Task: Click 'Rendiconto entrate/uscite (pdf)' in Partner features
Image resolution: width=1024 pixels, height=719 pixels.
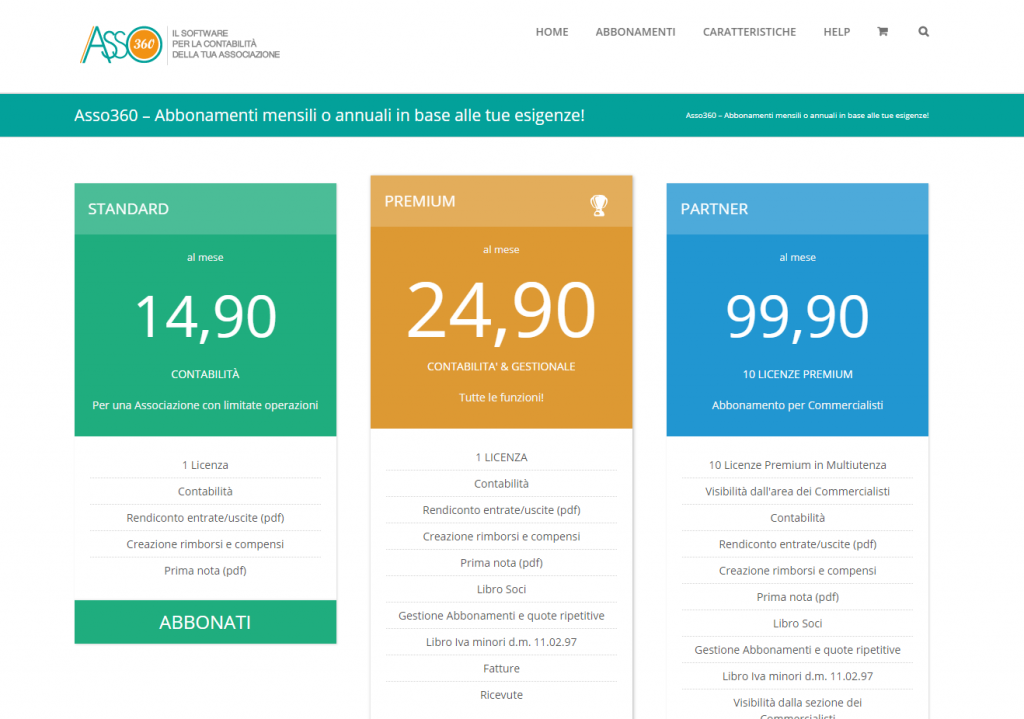Action: pyautogui.click(x=797, y=544)
